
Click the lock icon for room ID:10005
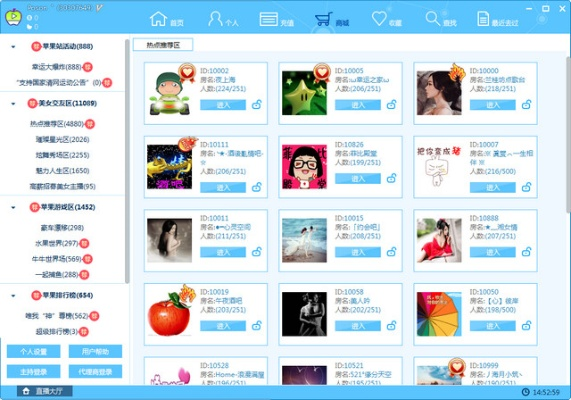click(391, 105)
